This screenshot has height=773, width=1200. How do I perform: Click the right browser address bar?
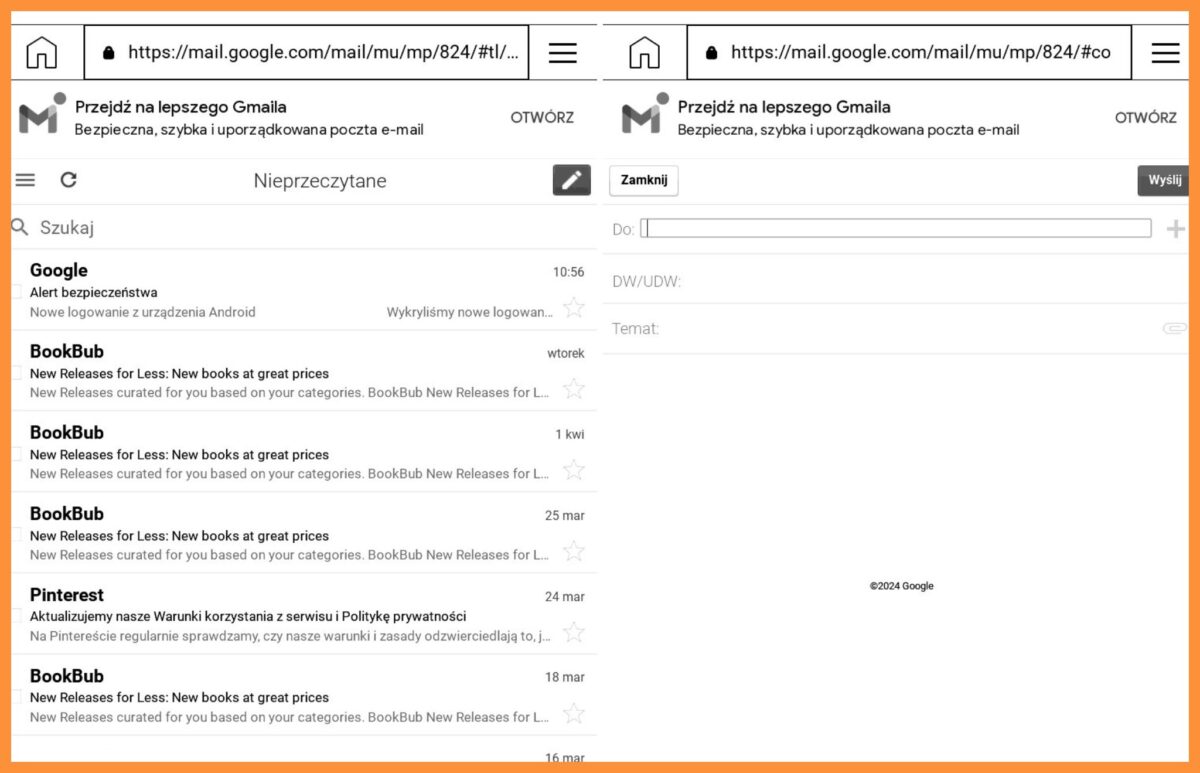909,53
